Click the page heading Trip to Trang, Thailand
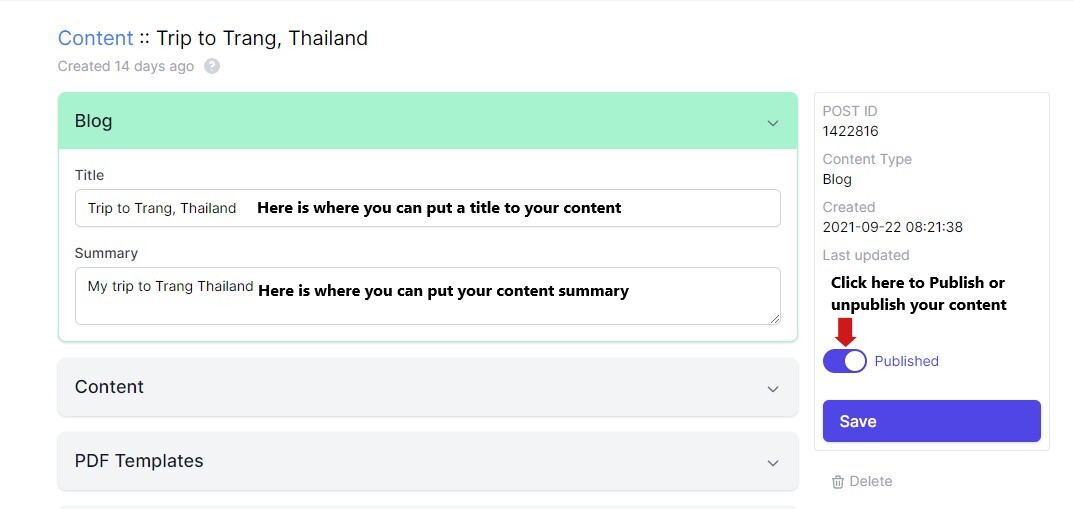The height and width of the screenshot is (509, 1074). click(262, 38)
